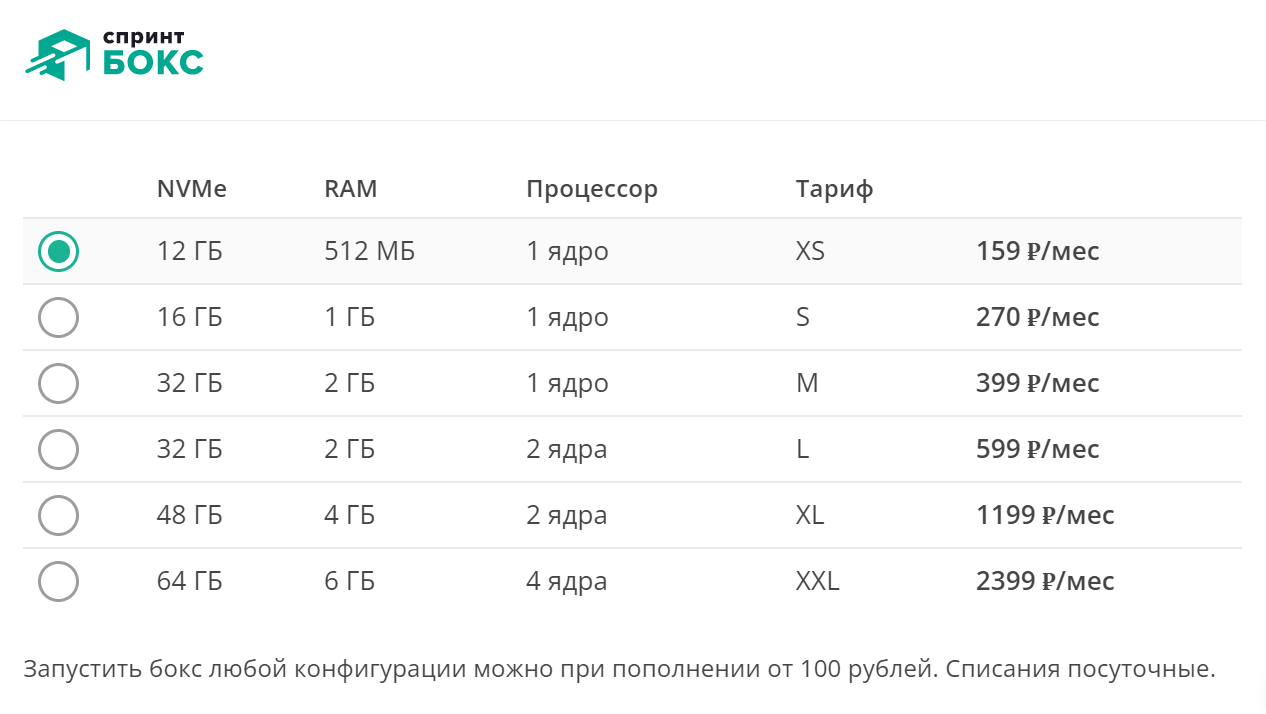Select the XXL tariff radio button

pos(59,581)
